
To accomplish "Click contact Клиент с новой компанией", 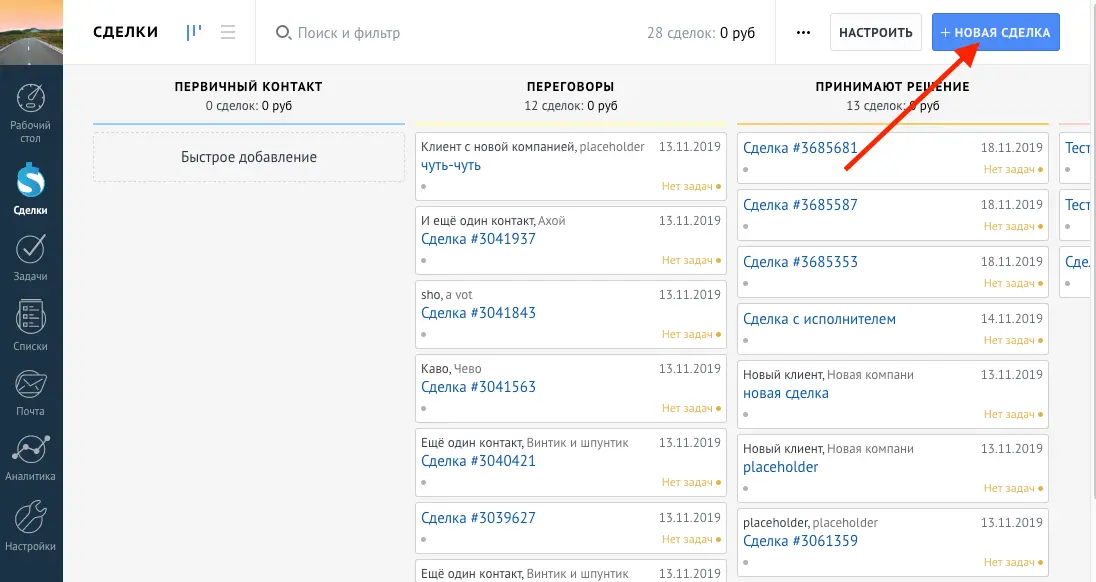I will point(498,147).
